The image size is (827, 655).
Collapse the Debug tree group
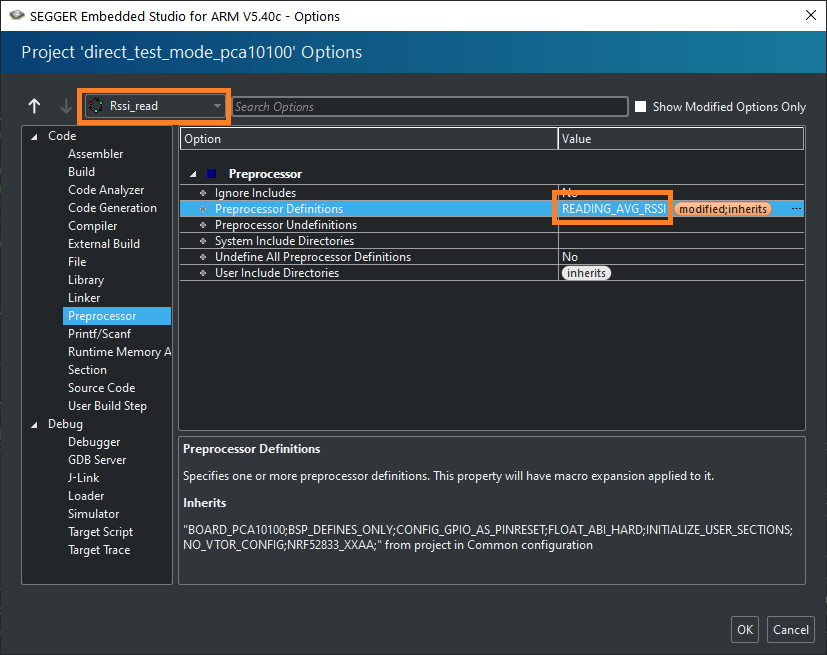pos(34,425)
